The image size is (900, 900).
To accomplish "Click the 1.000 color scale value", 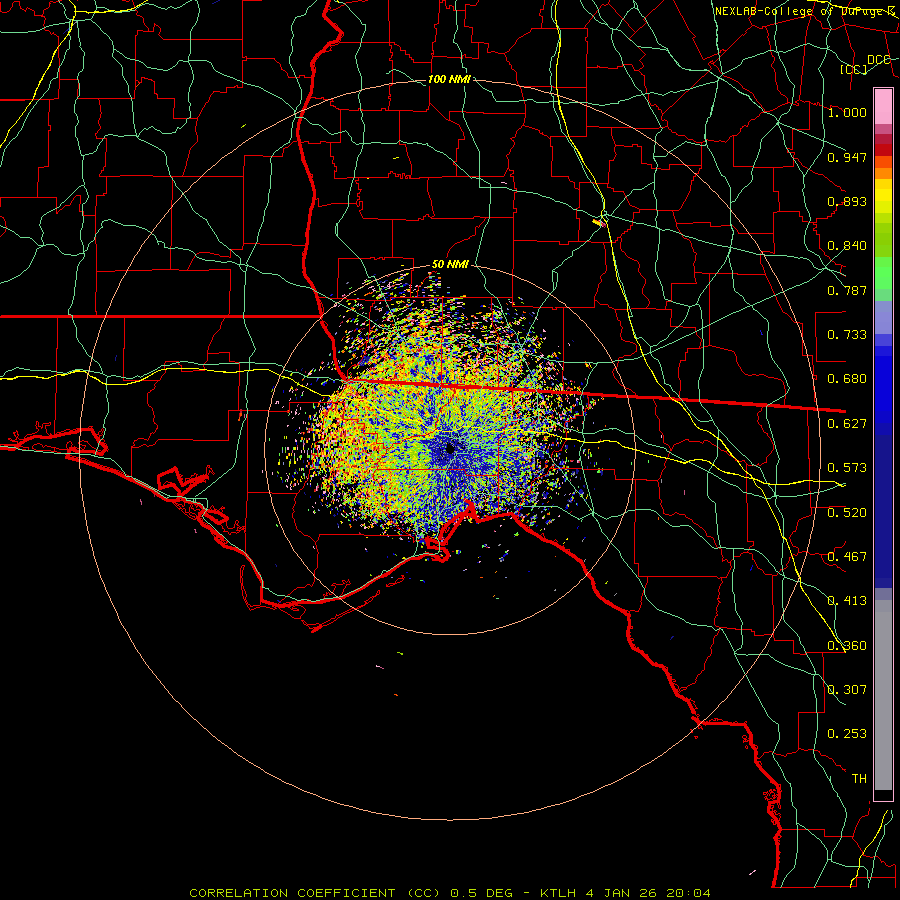I will tap(847, 112).
